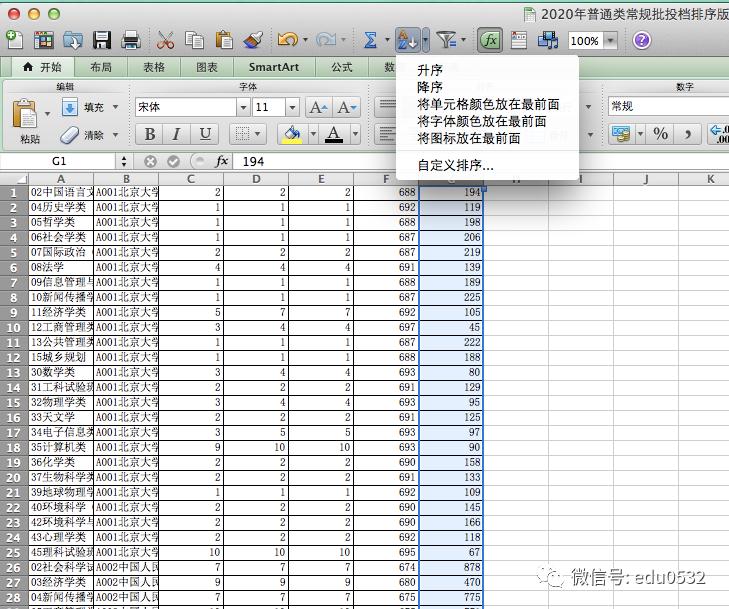Select row 10 header
Viewport: 729px width, 609px height.
pos(13,327)
